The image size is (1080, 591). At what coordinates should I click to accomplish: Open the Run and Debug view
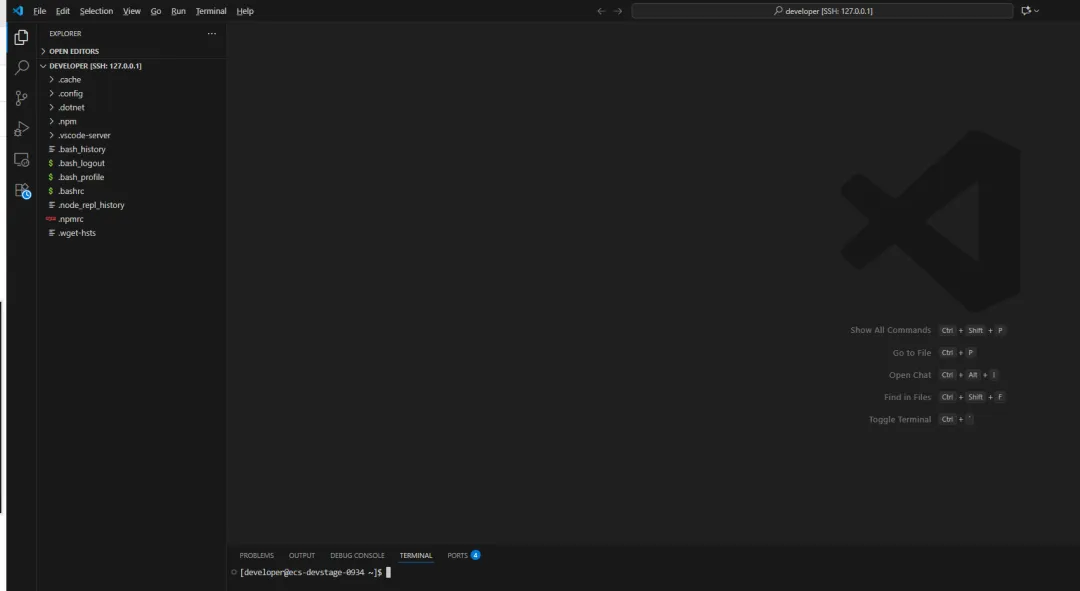[x=21, y=129]
